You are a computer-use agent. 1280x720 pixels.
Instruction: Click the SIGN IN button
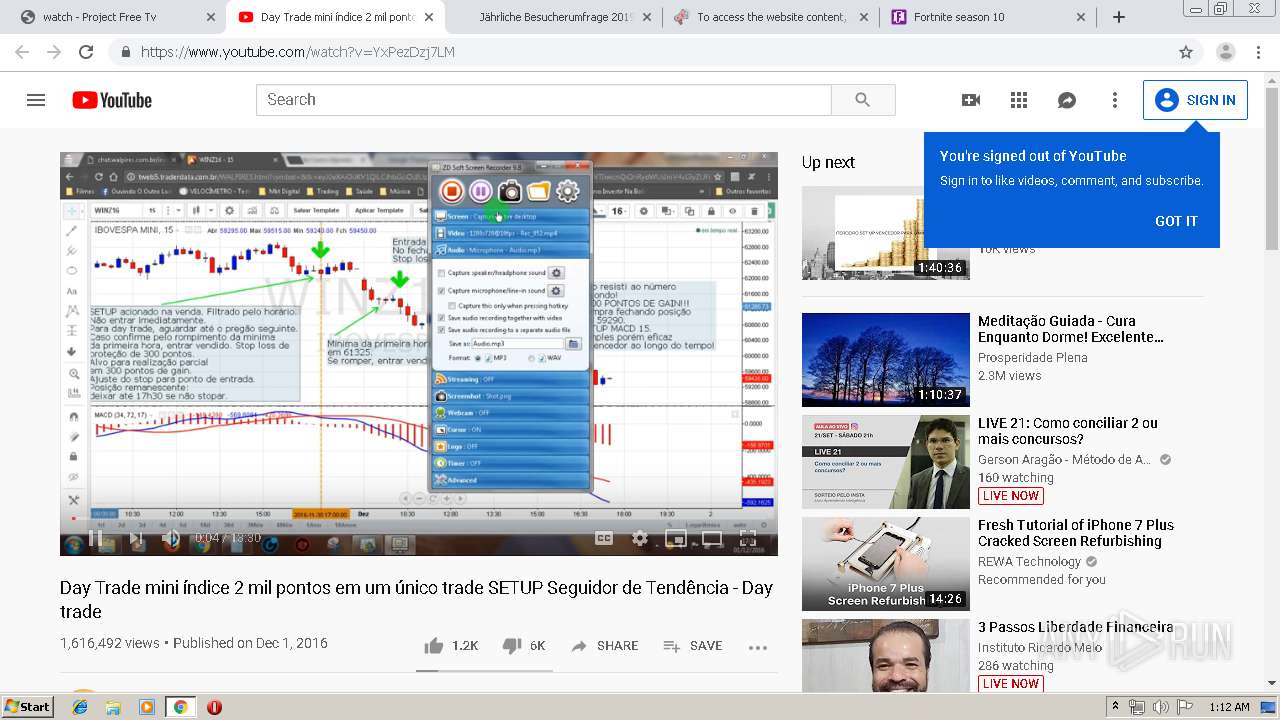[1195, 100]
